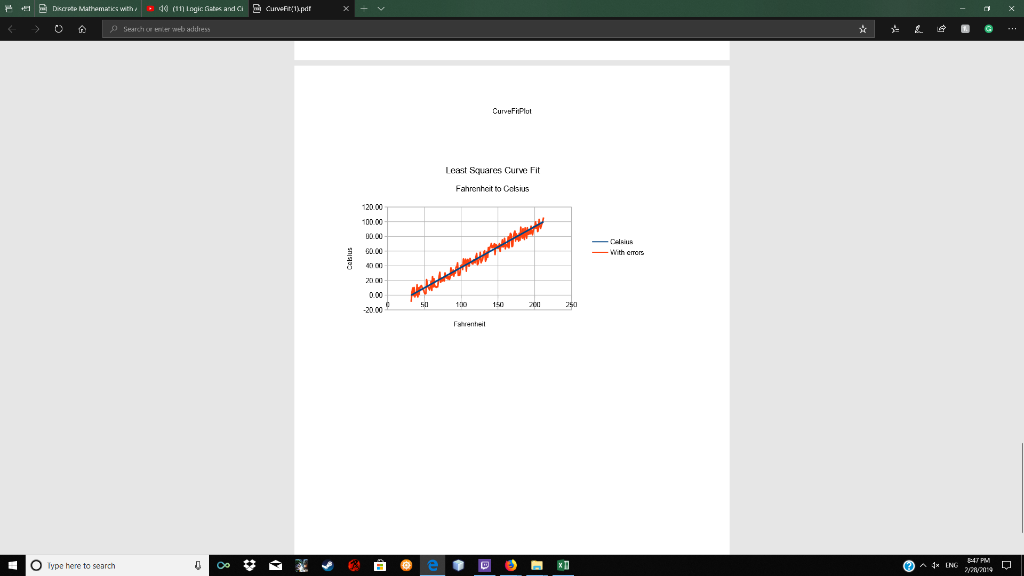Open the Grammarly extension

(x=987, y=29)
